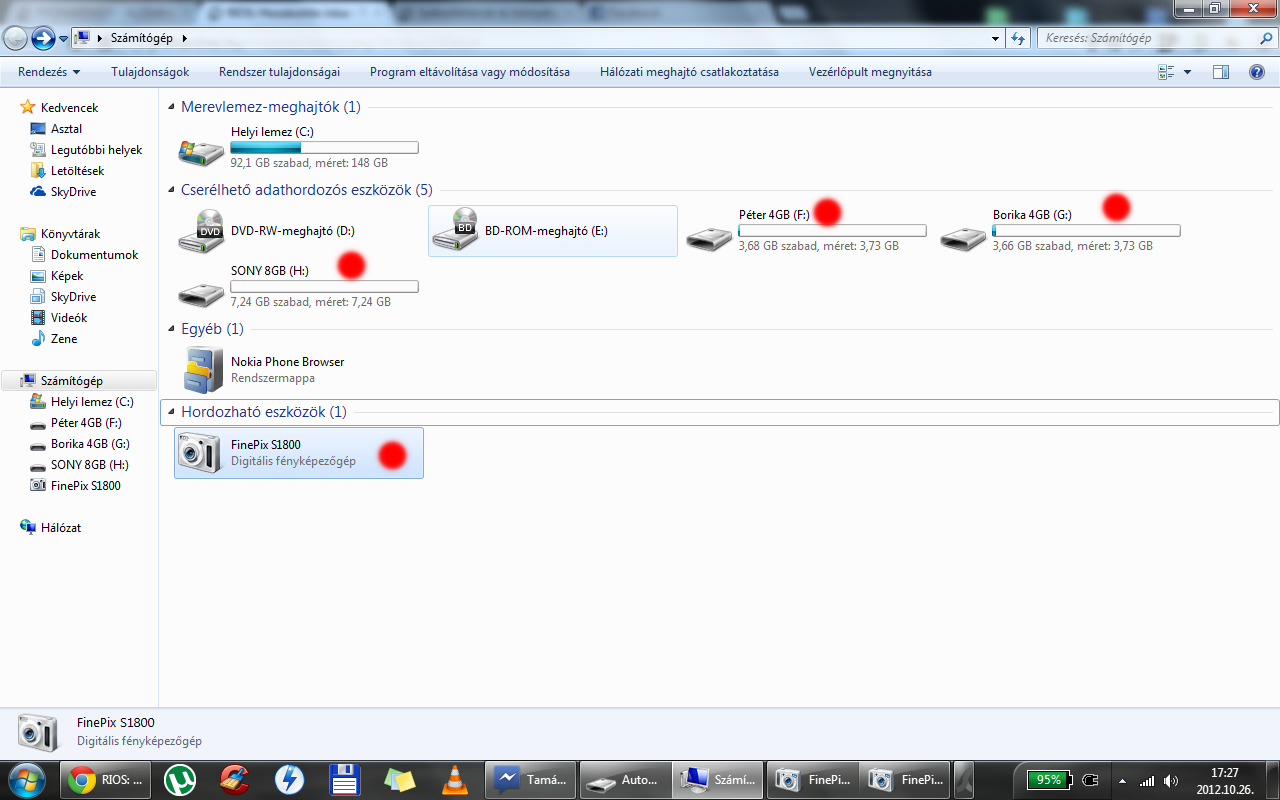Choose Hálózati meghajtó csatlakoztatása
The image size is (1280, 800).
(x=689, y=72)
